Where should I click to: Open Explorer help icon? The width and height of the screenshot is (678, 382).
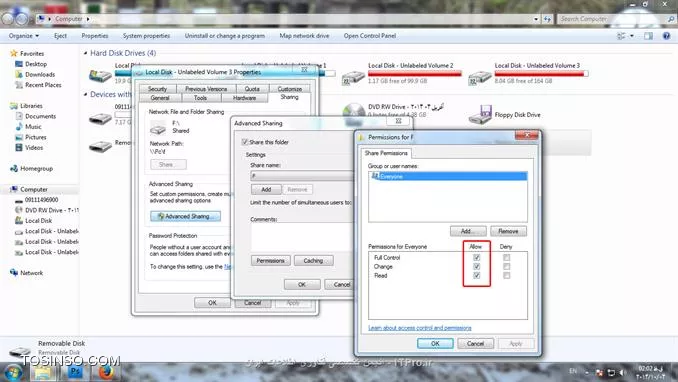666,36
